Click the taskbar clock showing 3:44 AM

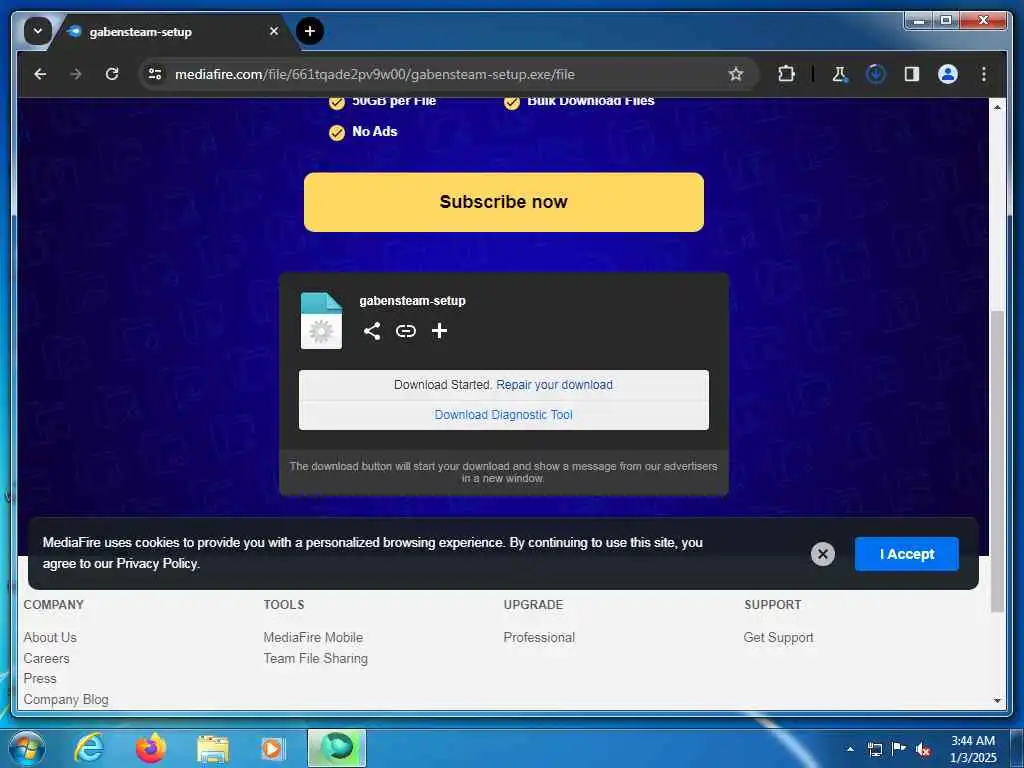[x=972, y=748]
